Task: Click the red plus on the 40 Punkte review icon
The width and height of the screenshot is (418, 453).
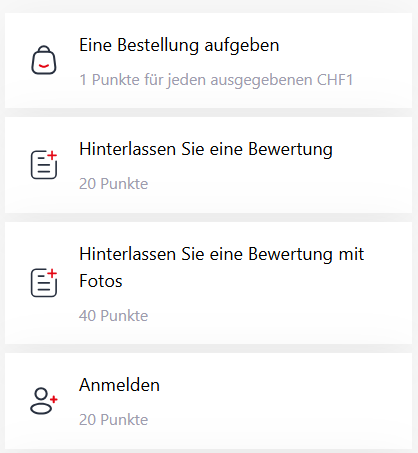Action: [52, 273]
